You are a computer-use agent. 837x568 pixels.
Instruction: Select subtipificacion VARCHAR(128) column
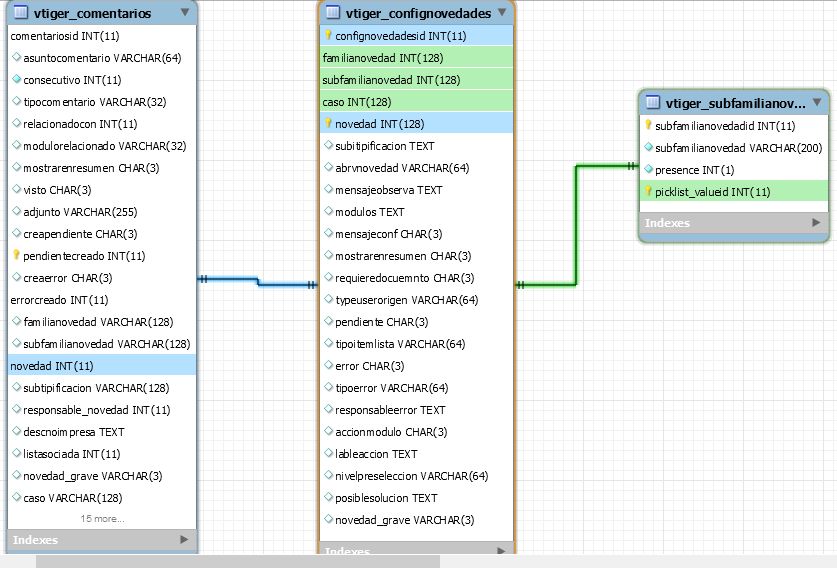coord(102,388)
